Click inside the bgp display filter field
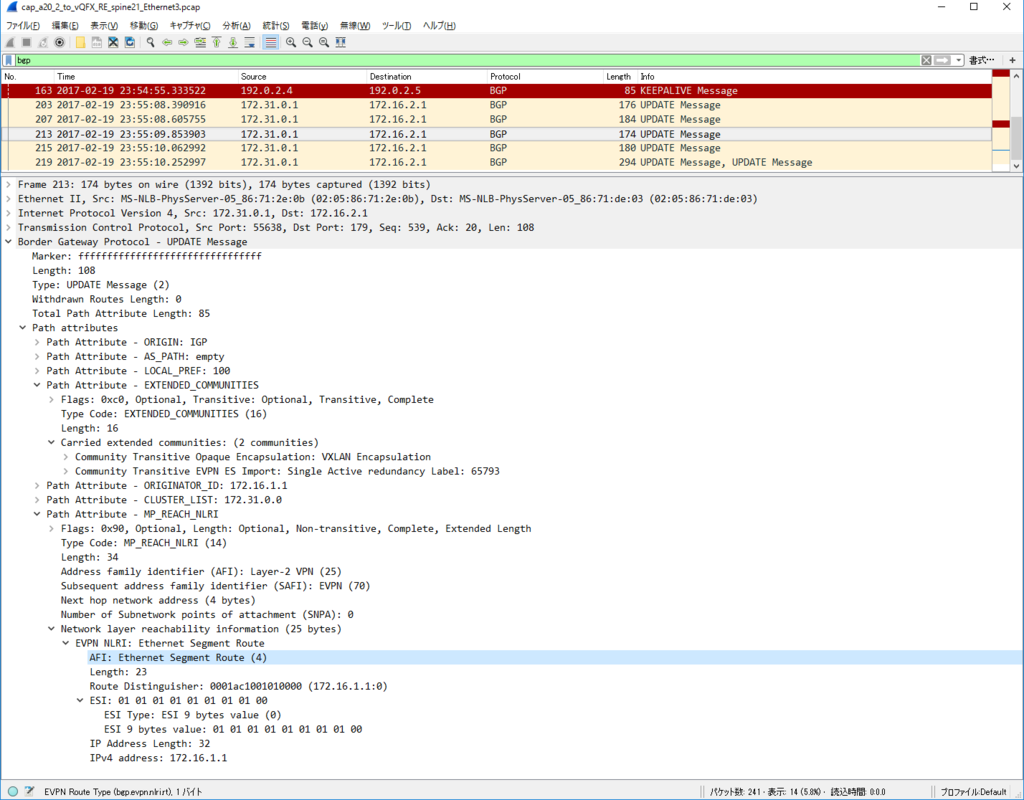The height and width of the screenshot is (800, 1024). point(467,60)
